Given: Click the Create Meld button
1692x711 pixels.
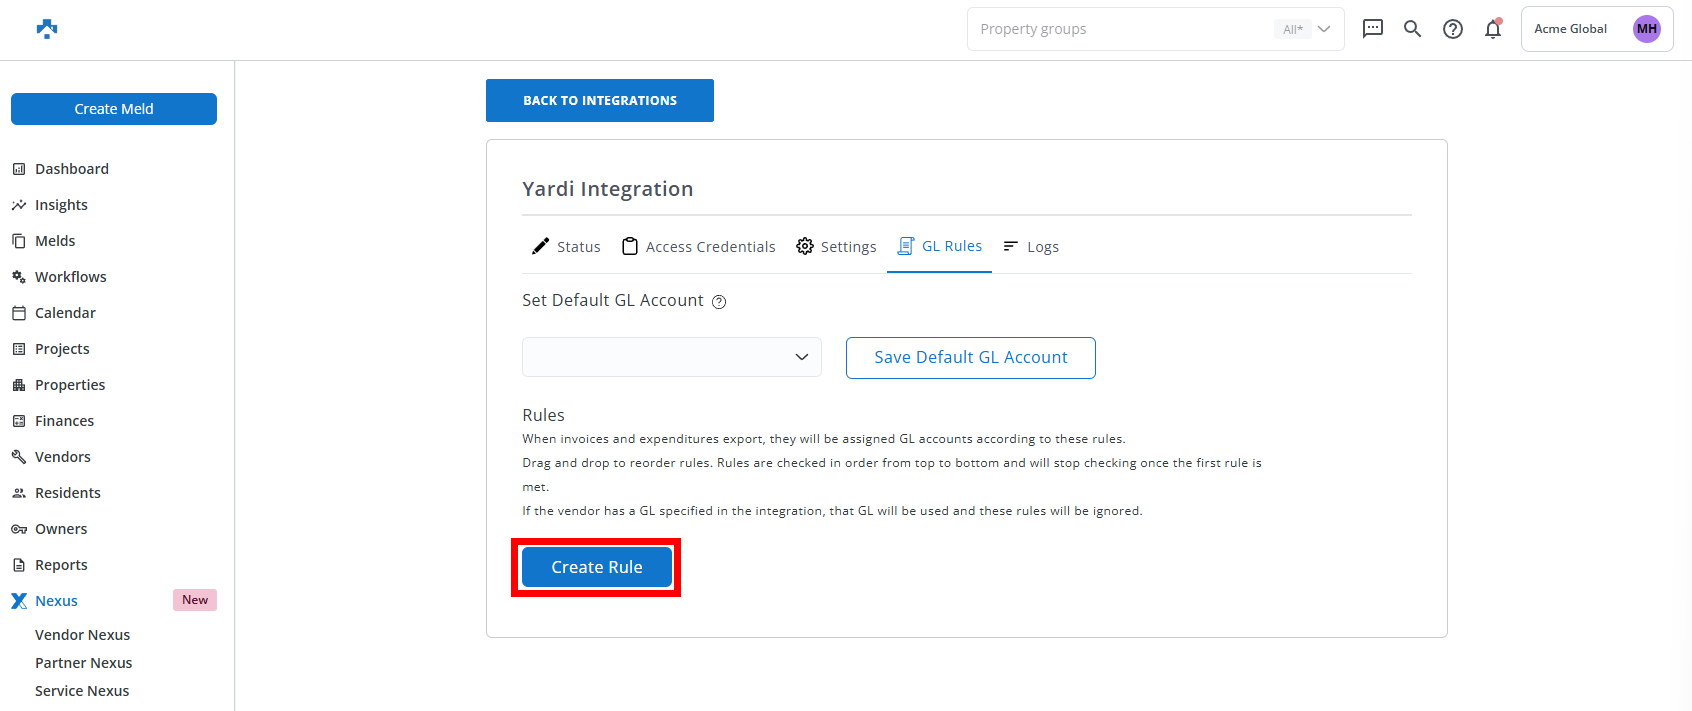Looking at the screenshot, I should 114,109.
